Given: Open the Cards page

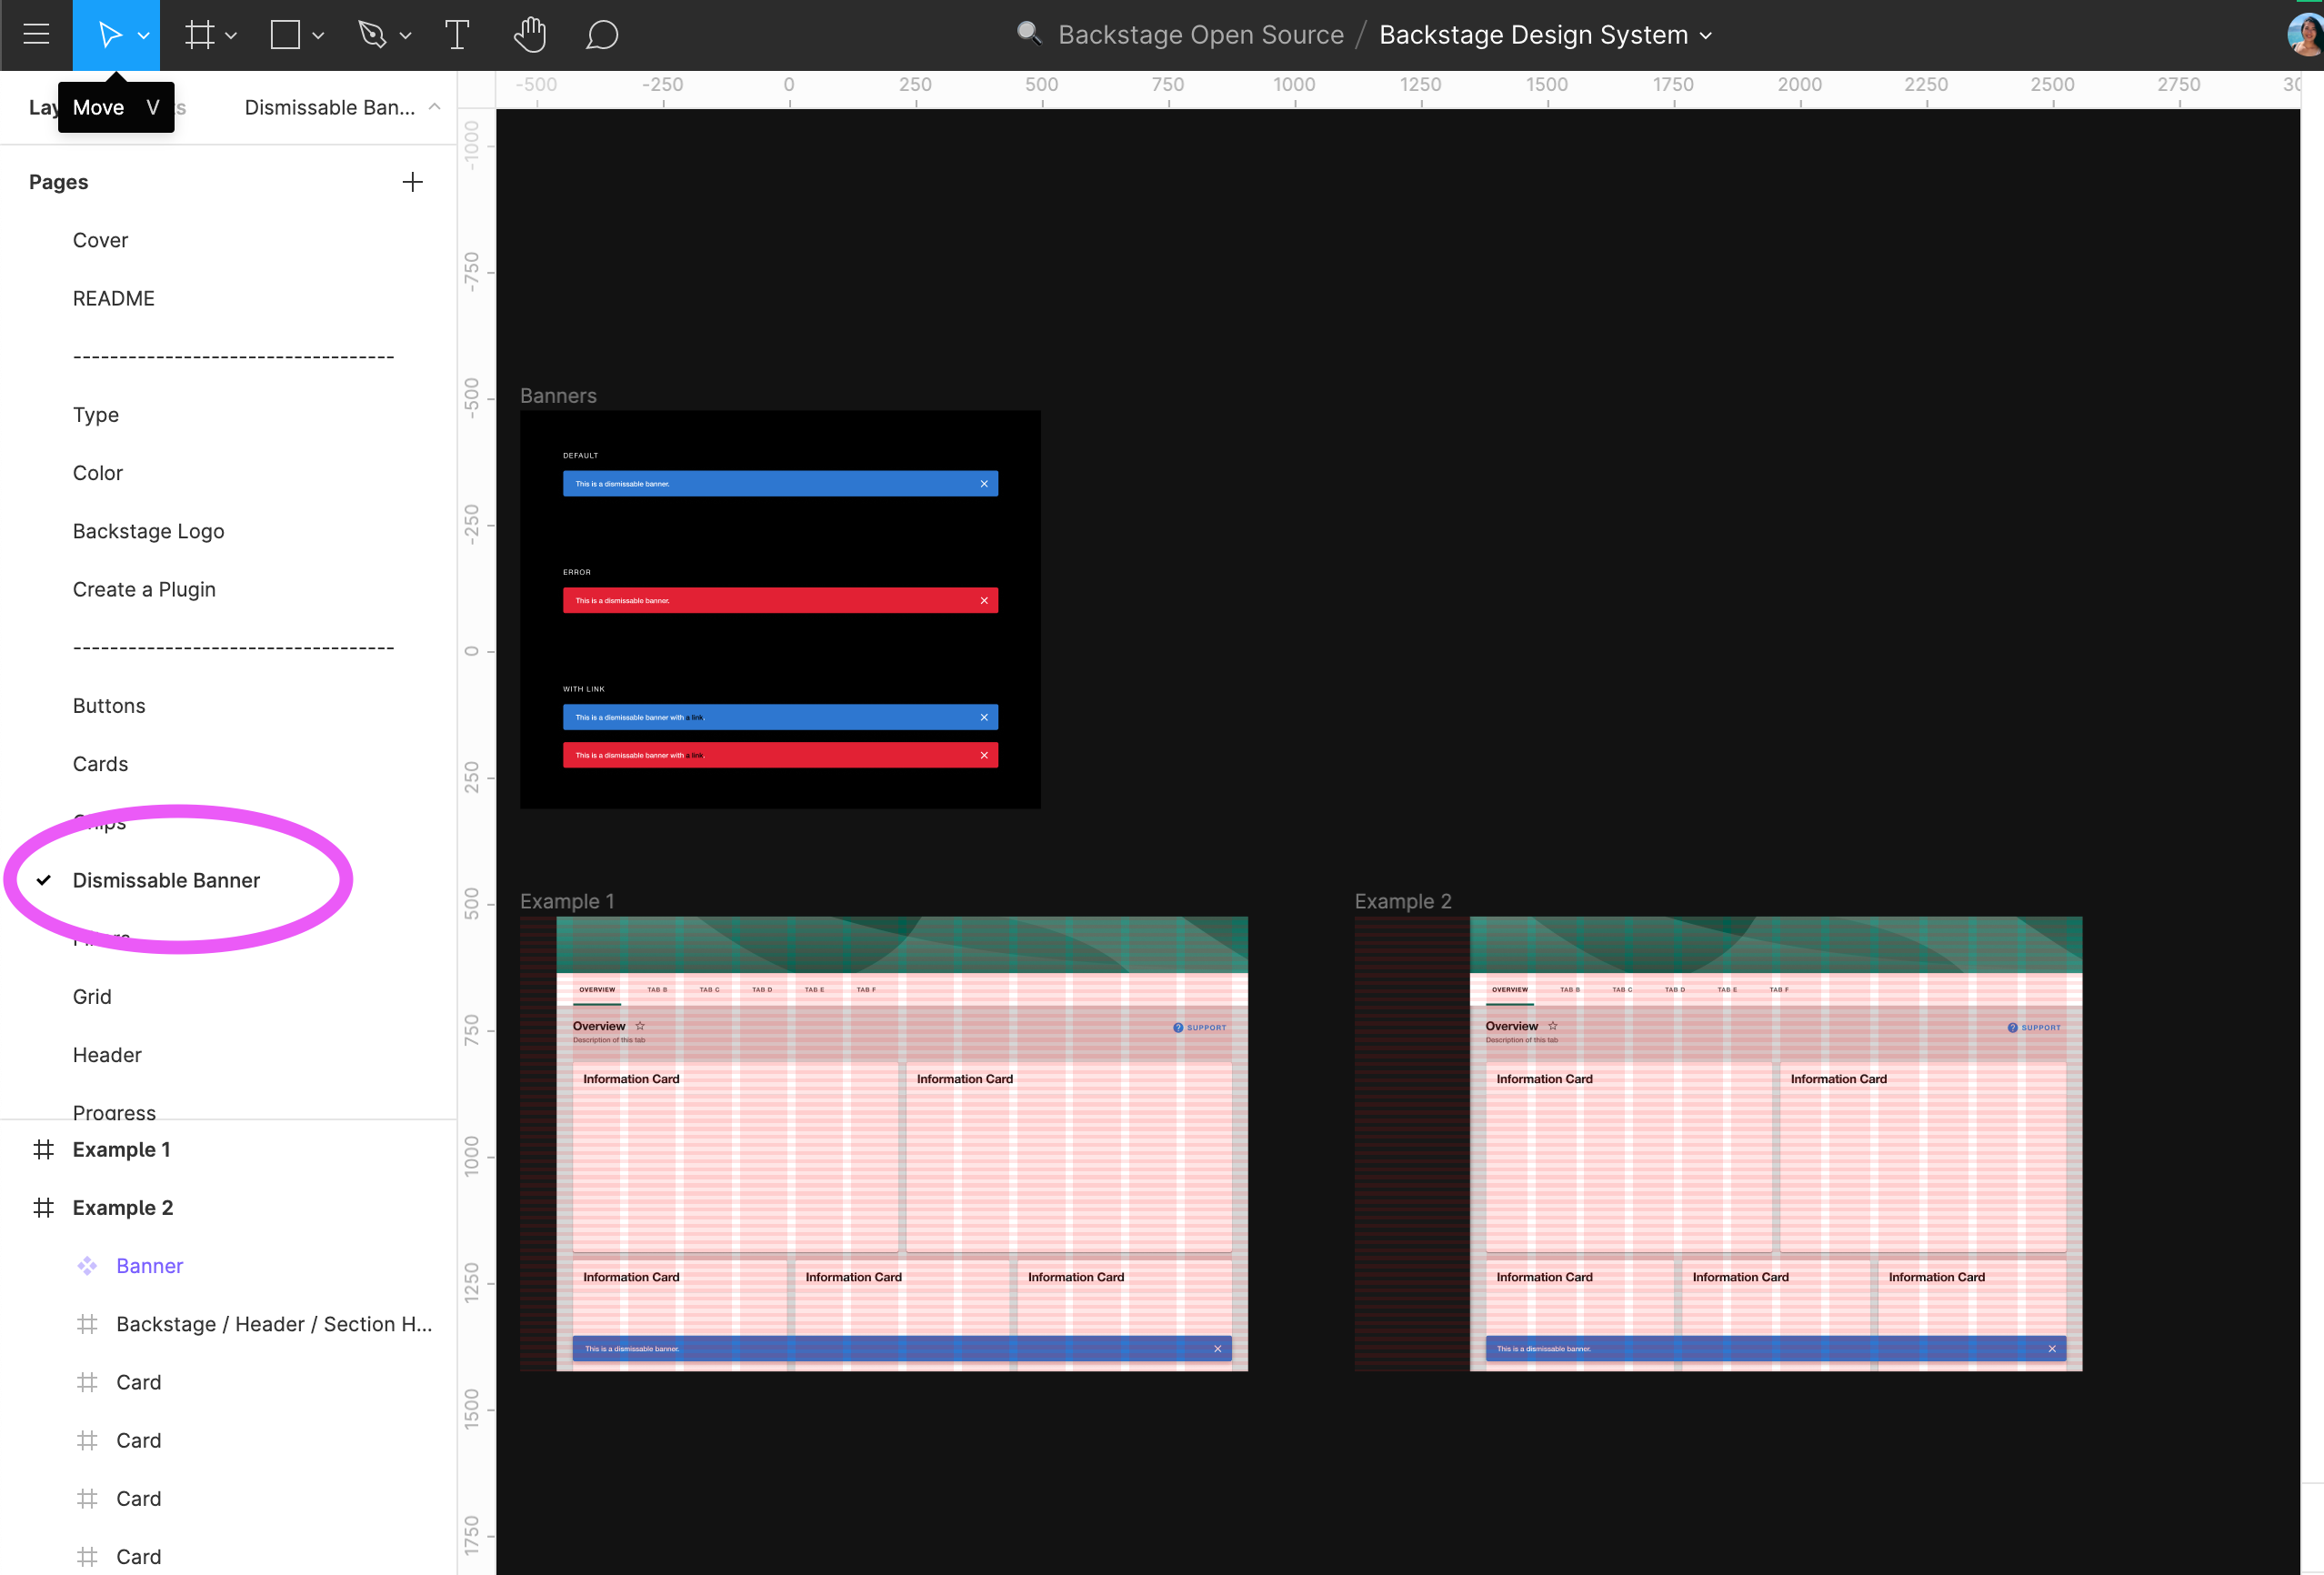Looking at the screenshot, I should (x=100, y=763).
